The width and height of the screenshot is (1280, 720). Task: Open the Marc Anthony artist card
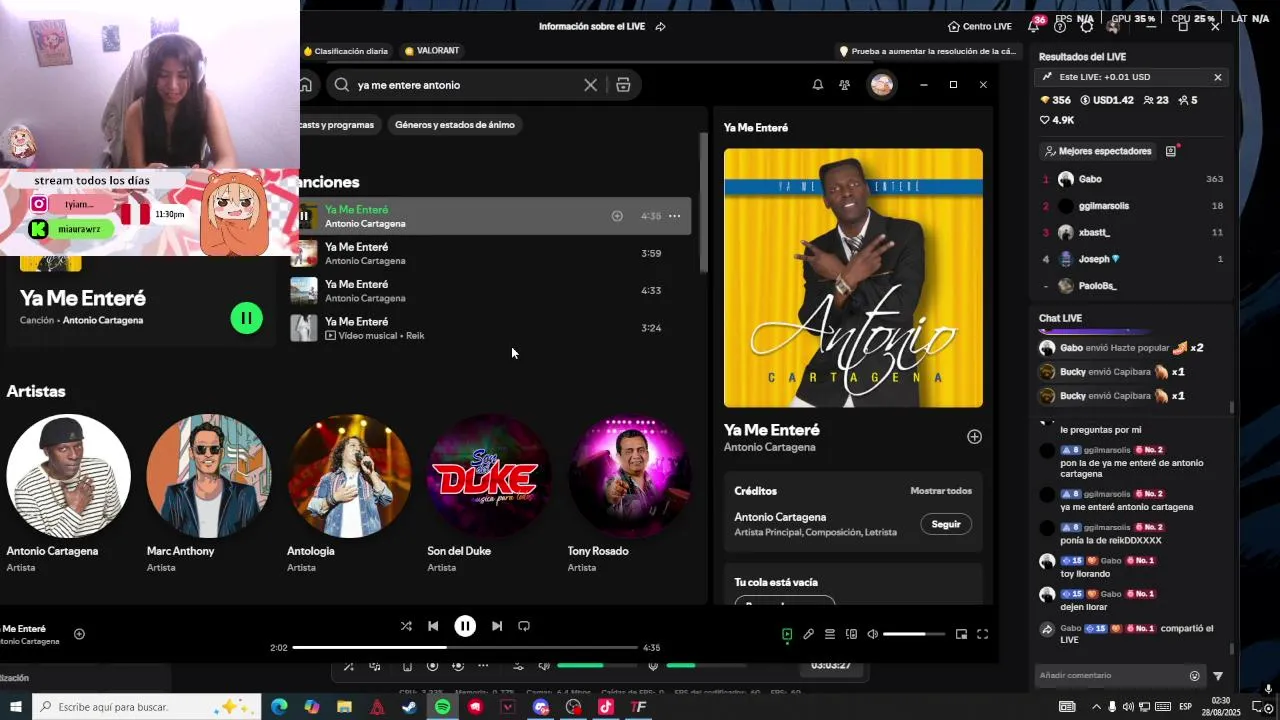click(208, 495)
